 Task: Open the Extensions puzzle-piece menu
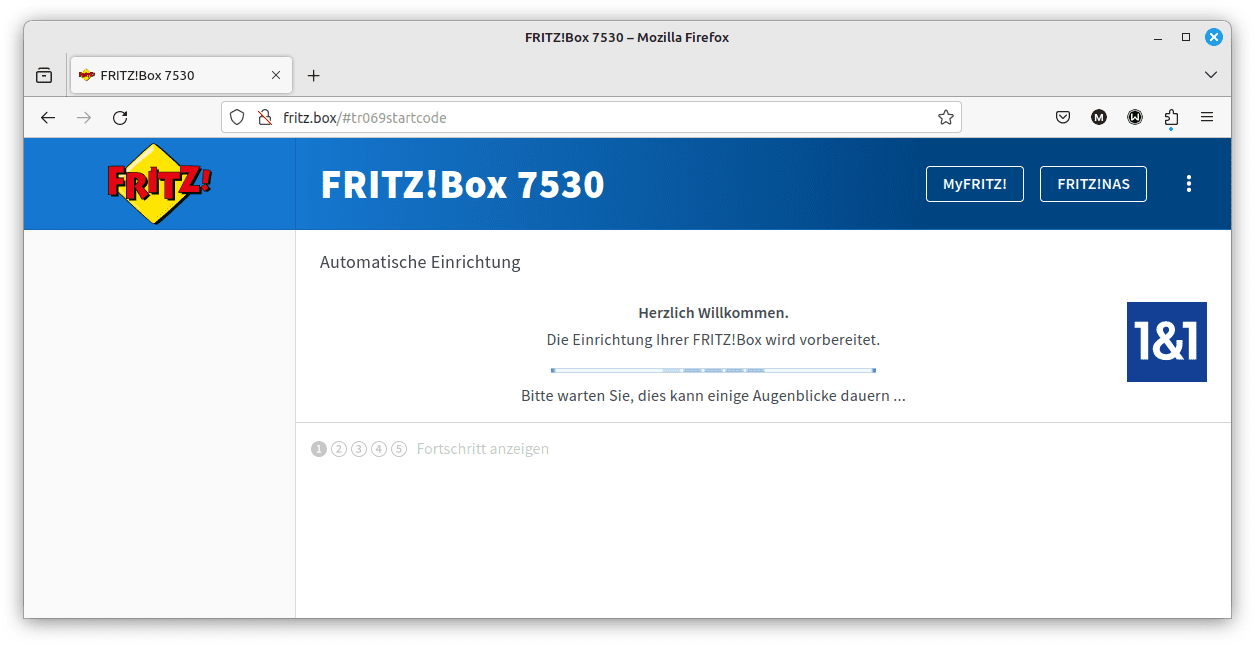[1171, 118]
